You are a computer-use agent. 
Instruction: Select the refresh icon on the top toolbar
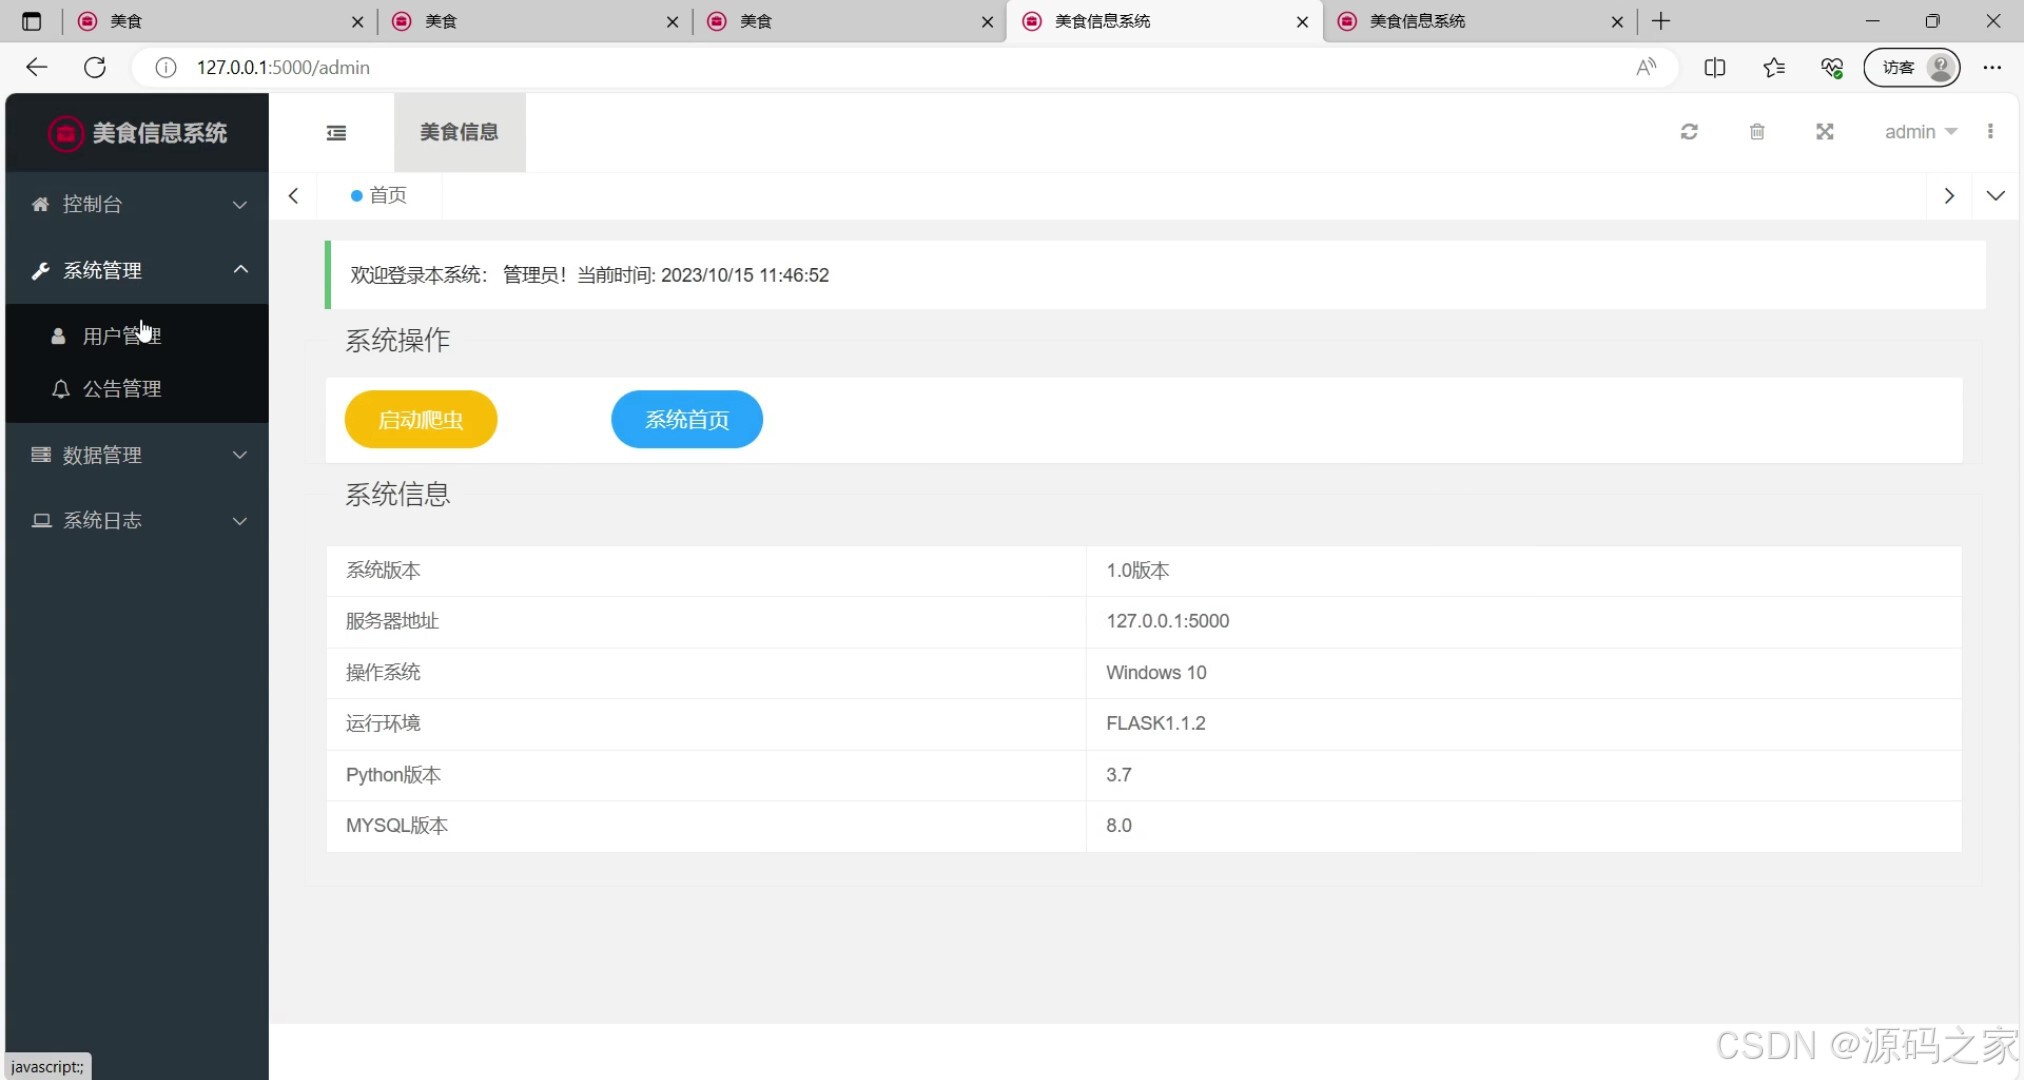[1689, 131]
